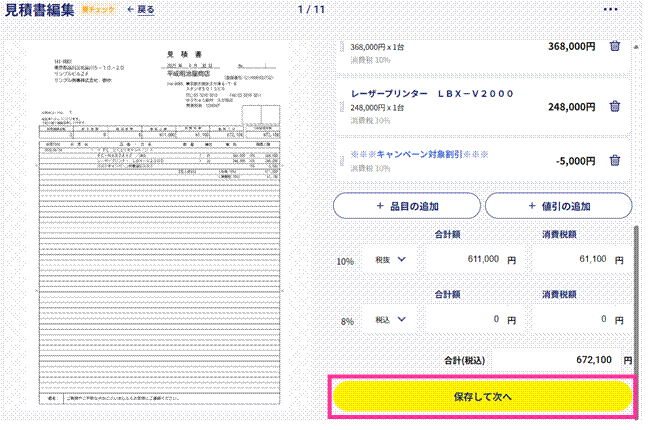
Task: Open the 10% 税抜 tax type dropdown
Action: click(x=390, y=260)
